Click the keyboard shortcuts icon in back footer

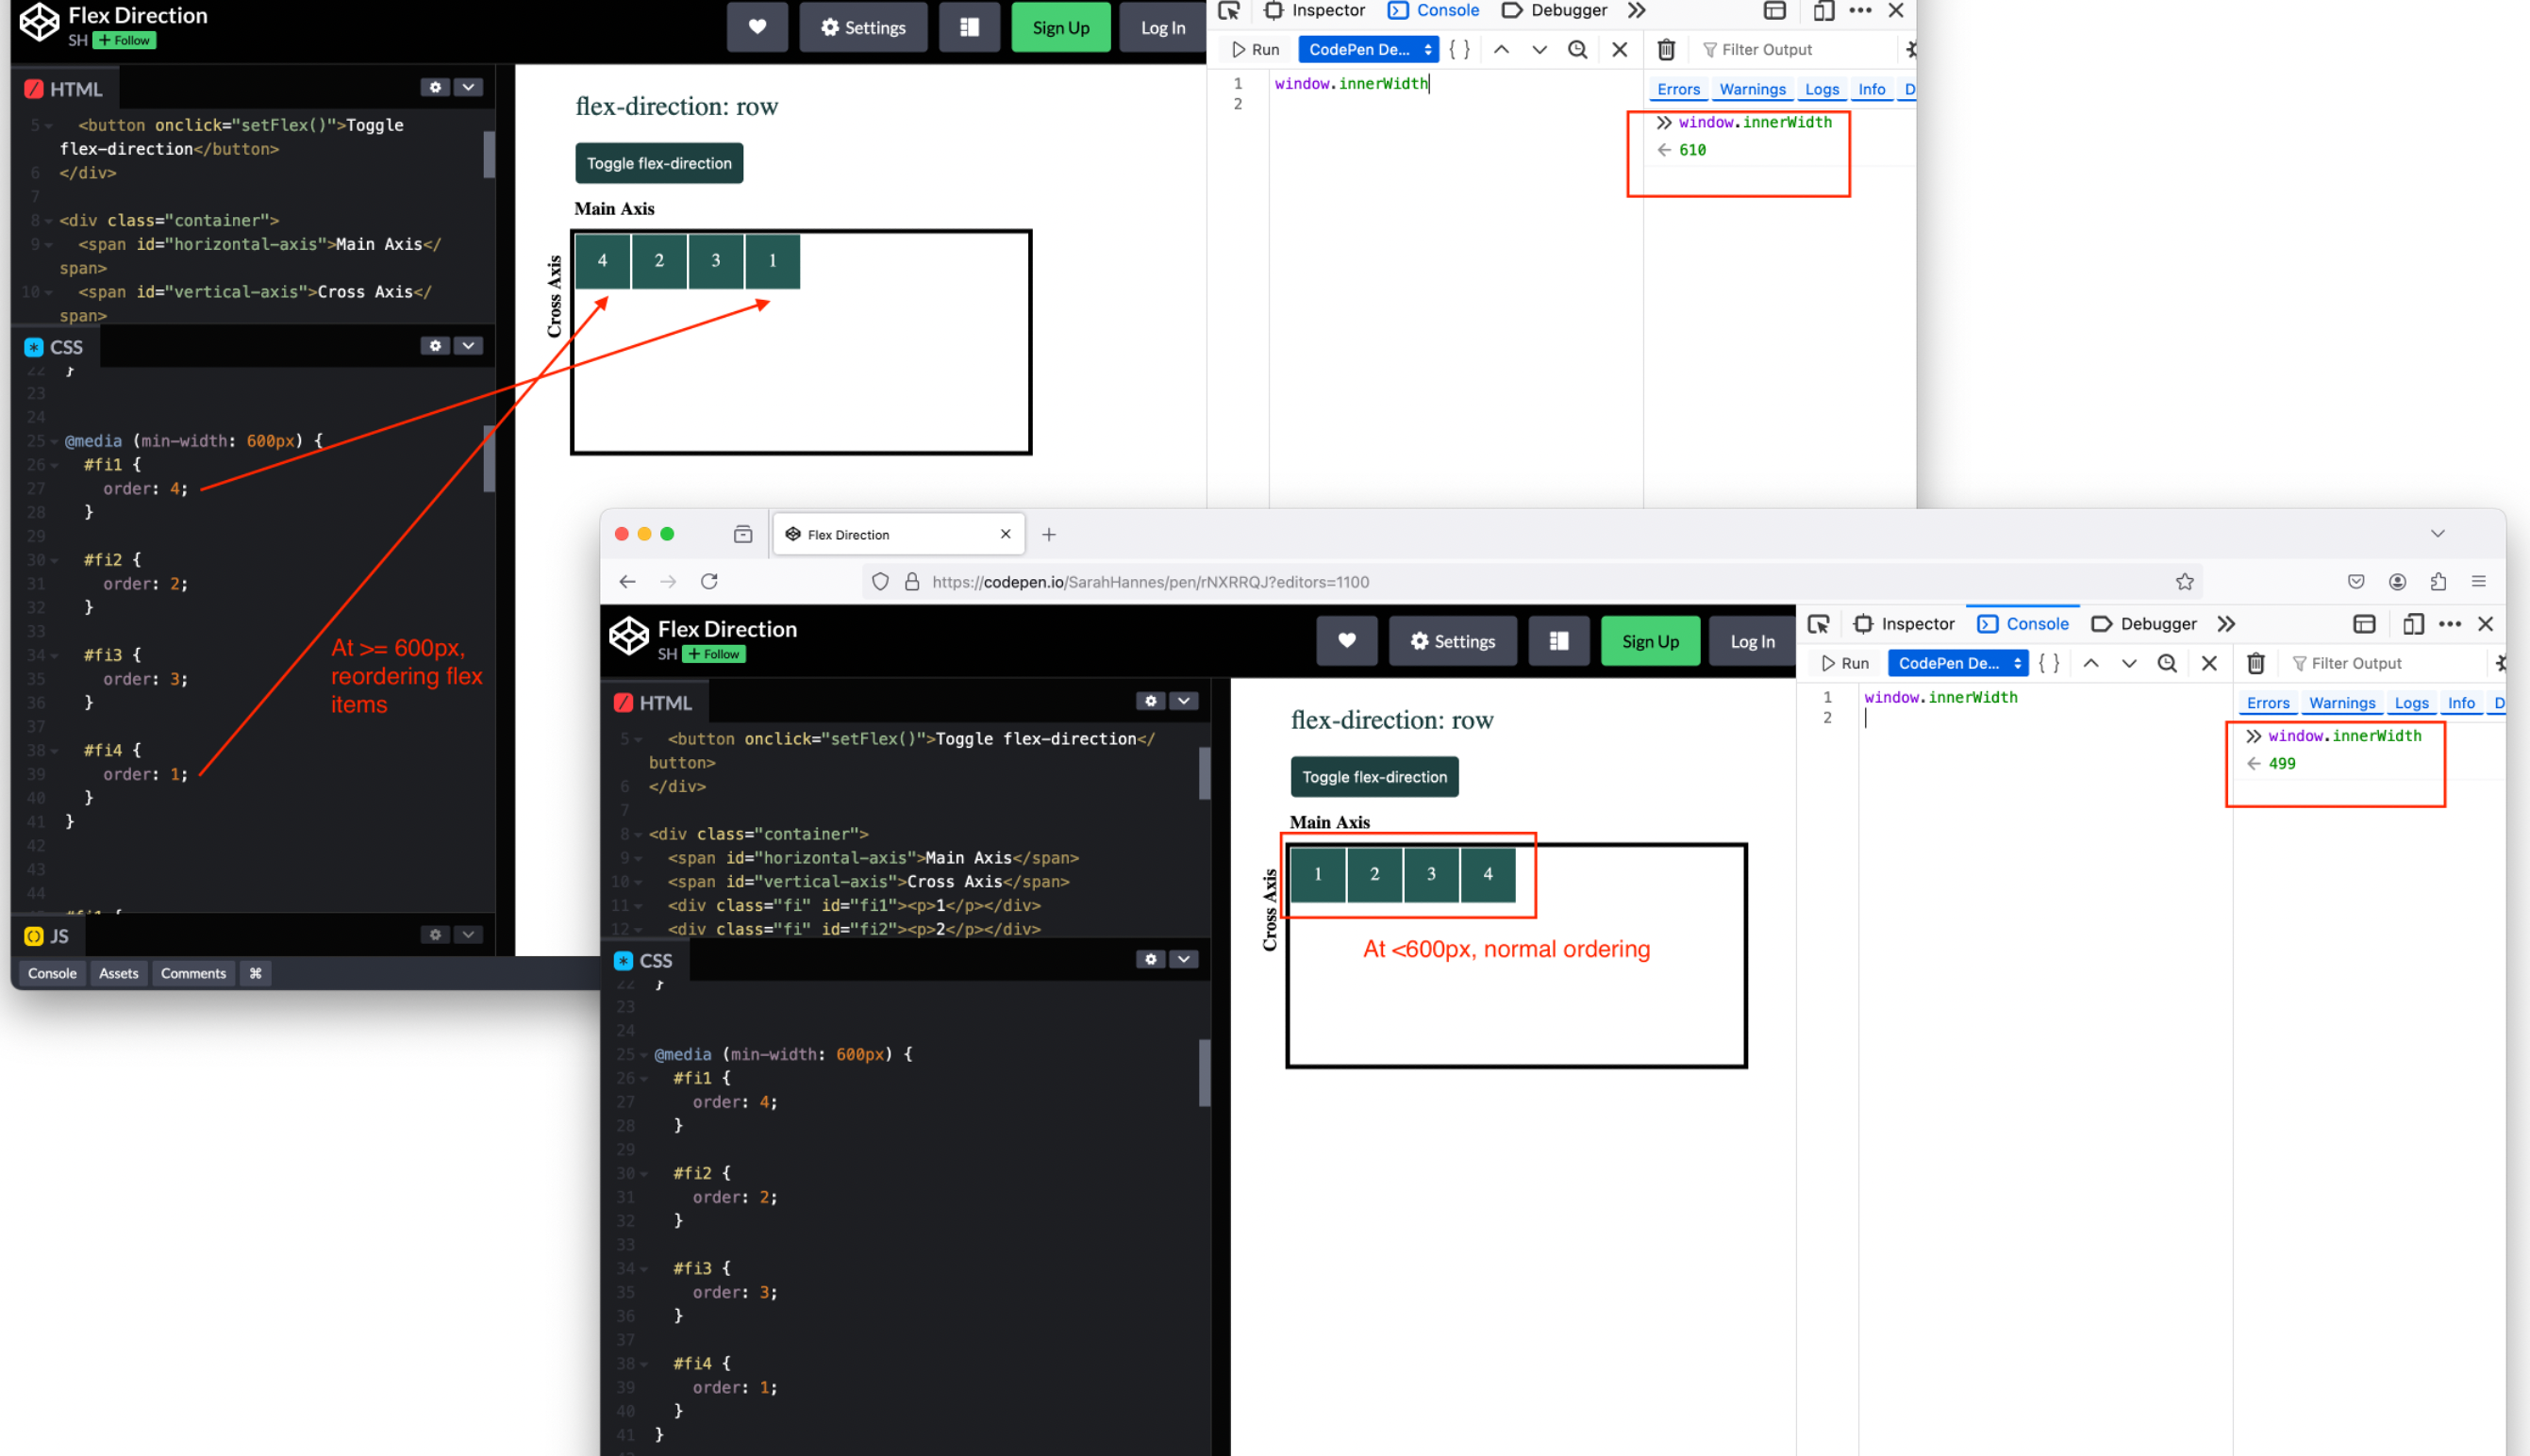click(x=256, y=973)
